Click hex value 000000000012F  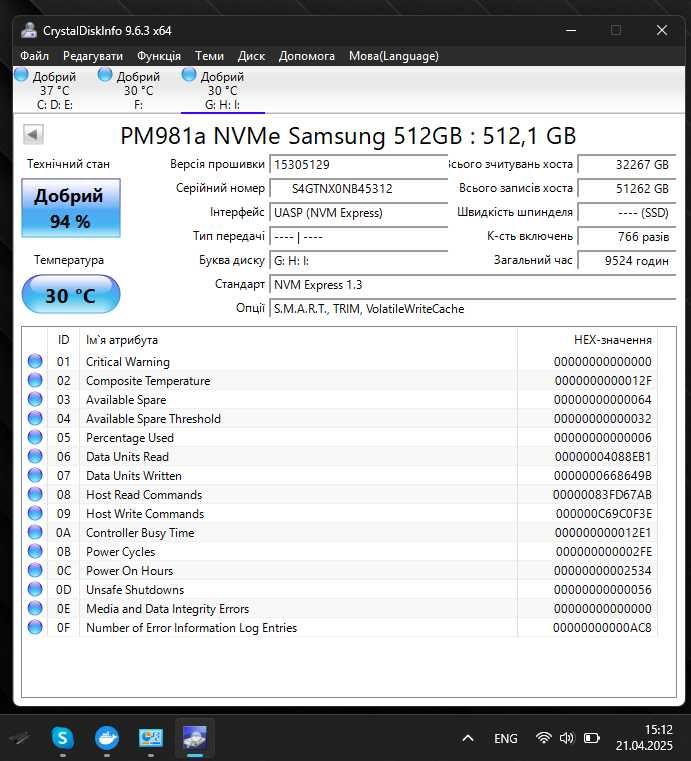tap(603, 380)
